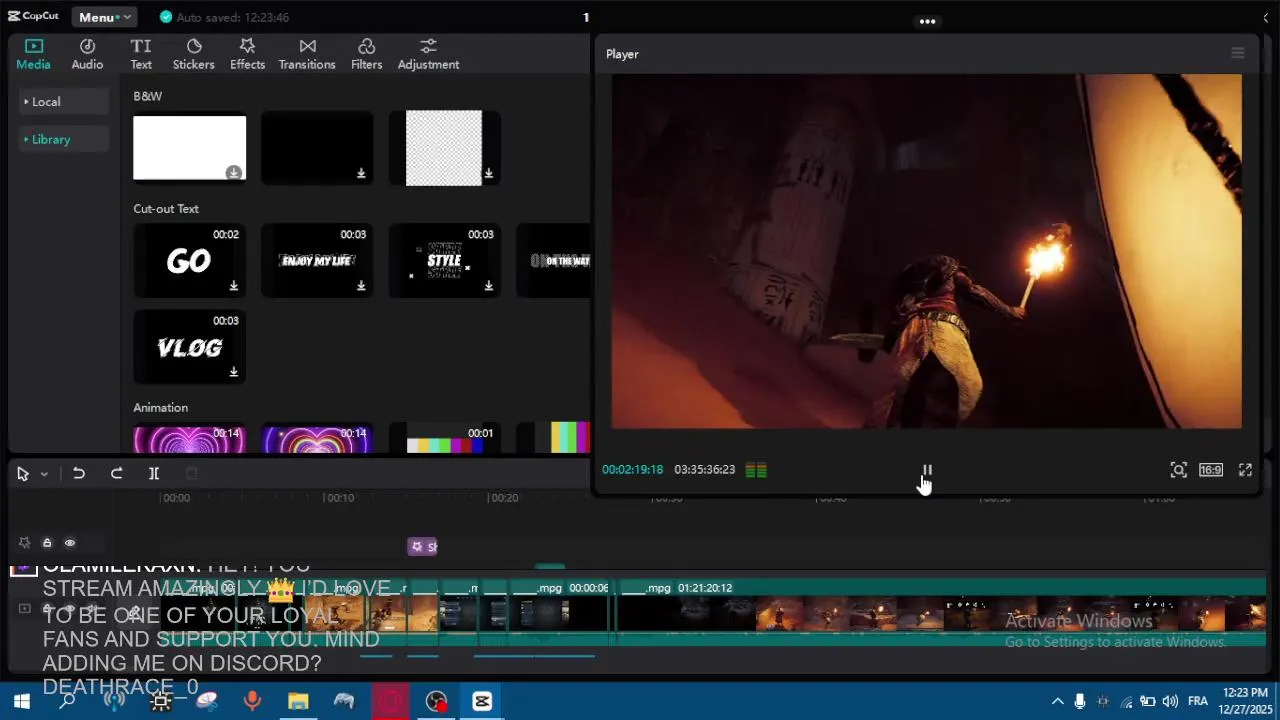
Task: Download the STYLE cut-out text
Action: coord(489,286)
